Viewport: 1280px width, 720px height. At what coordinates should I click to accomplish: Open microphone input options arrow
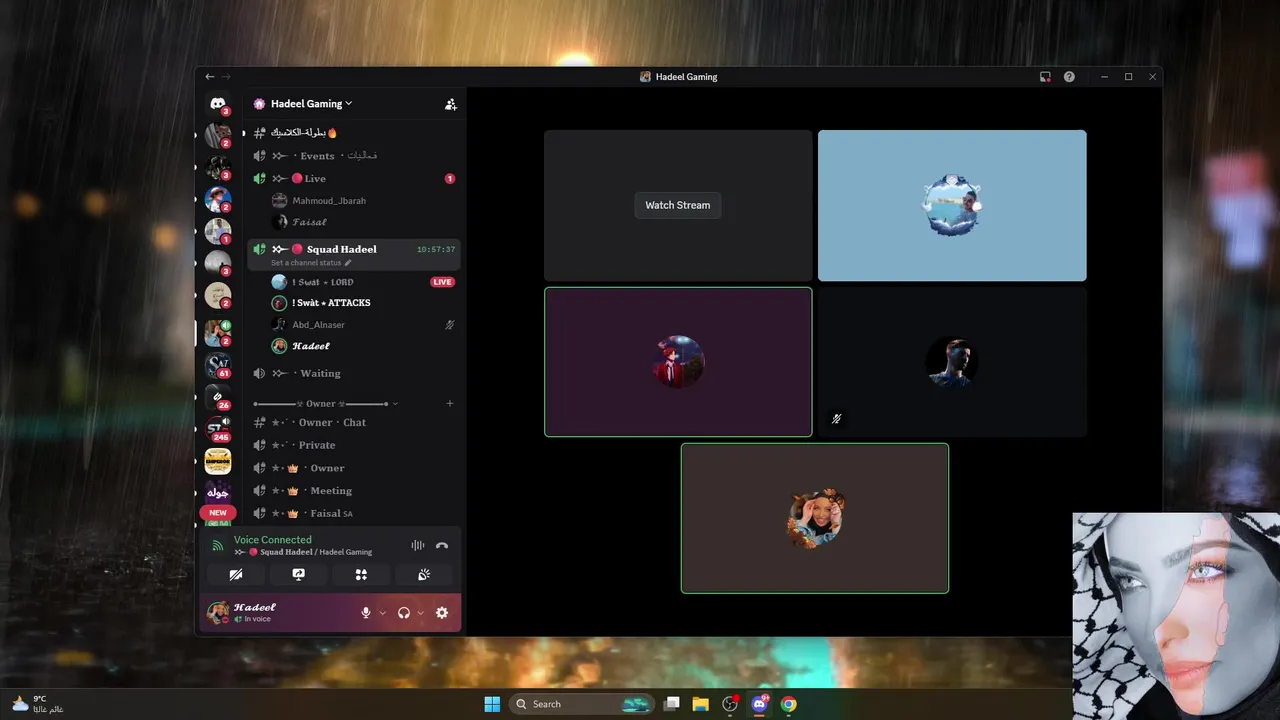382,613
